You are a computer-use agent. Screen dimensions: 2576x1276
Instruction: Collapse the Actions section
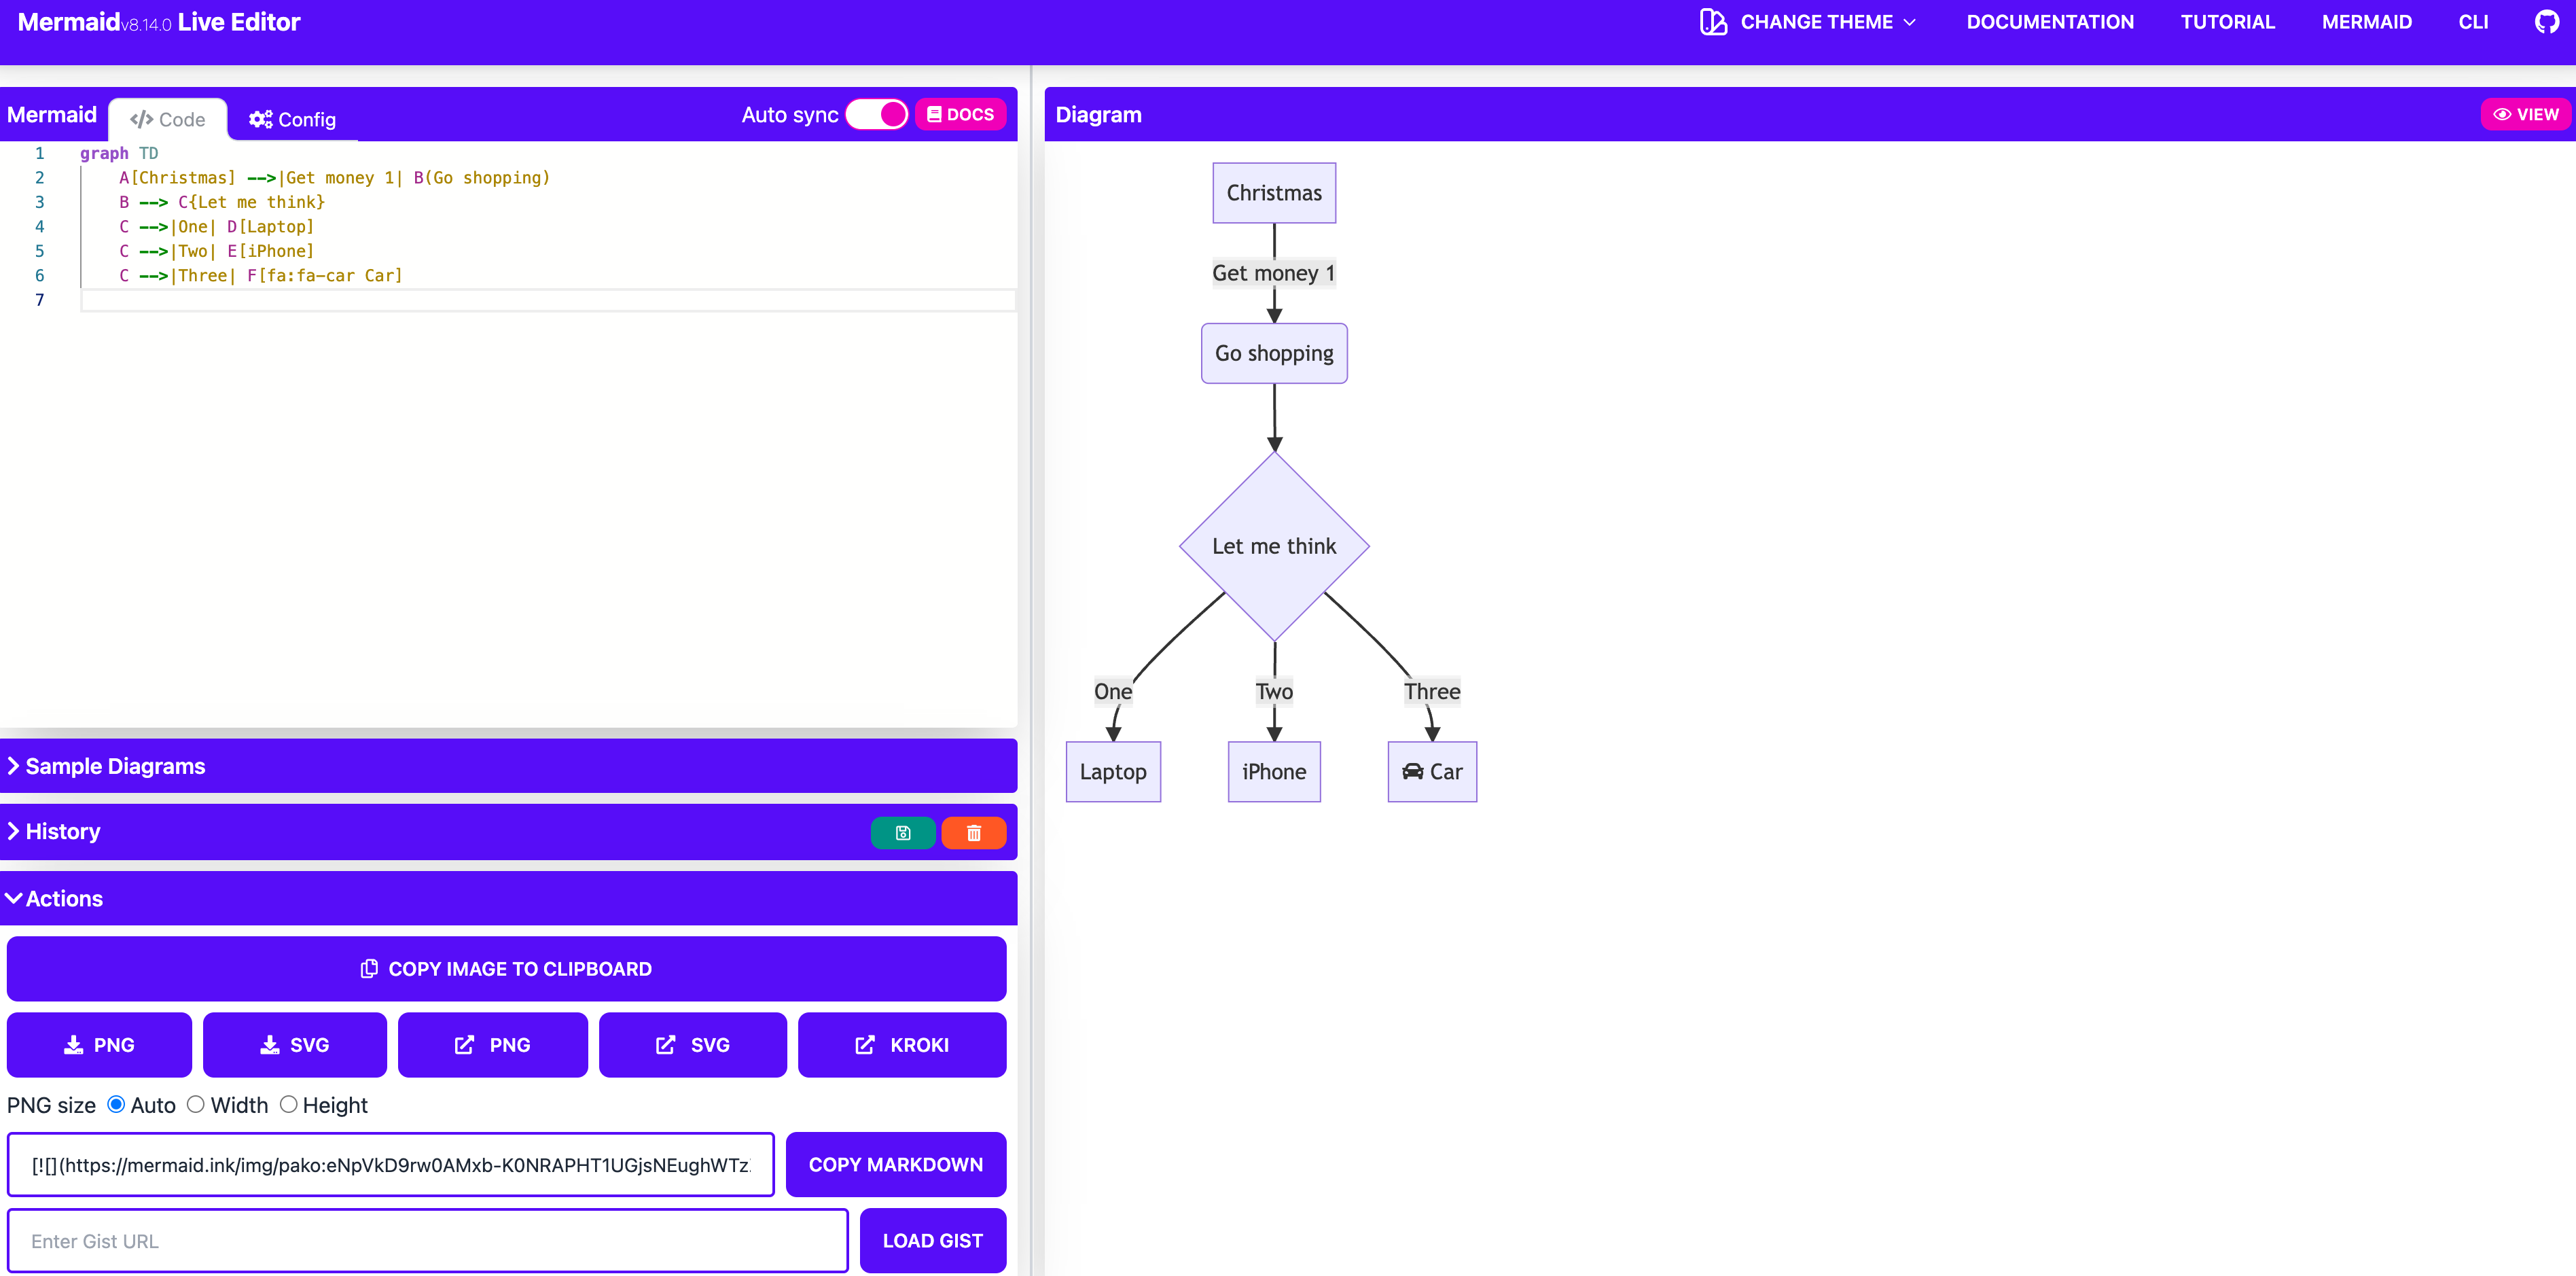click(64, 899)
